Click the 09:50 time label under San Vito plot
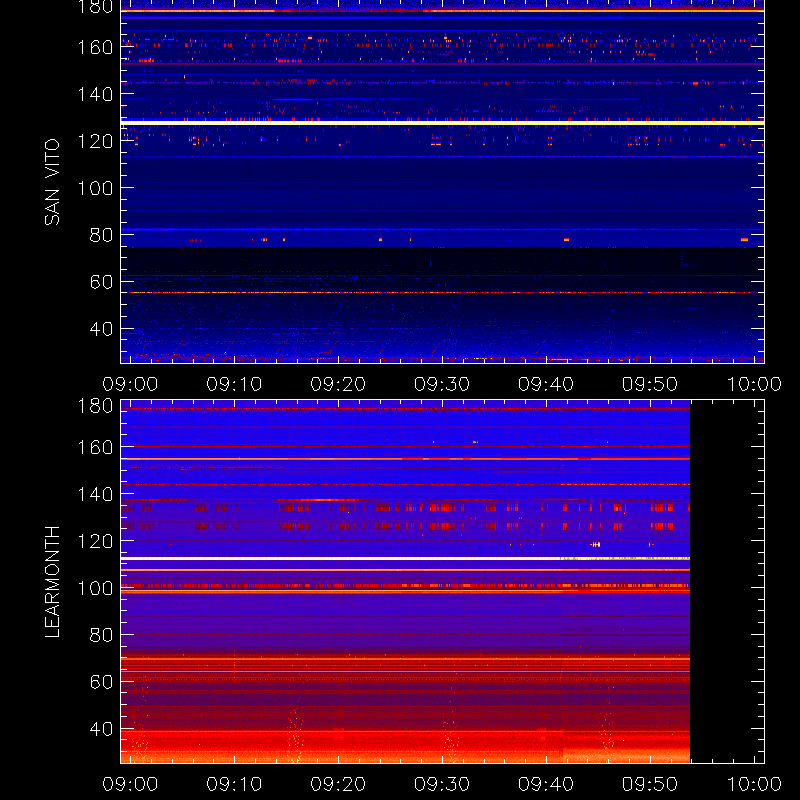This screenshot has height=800, width=800. 649,384
